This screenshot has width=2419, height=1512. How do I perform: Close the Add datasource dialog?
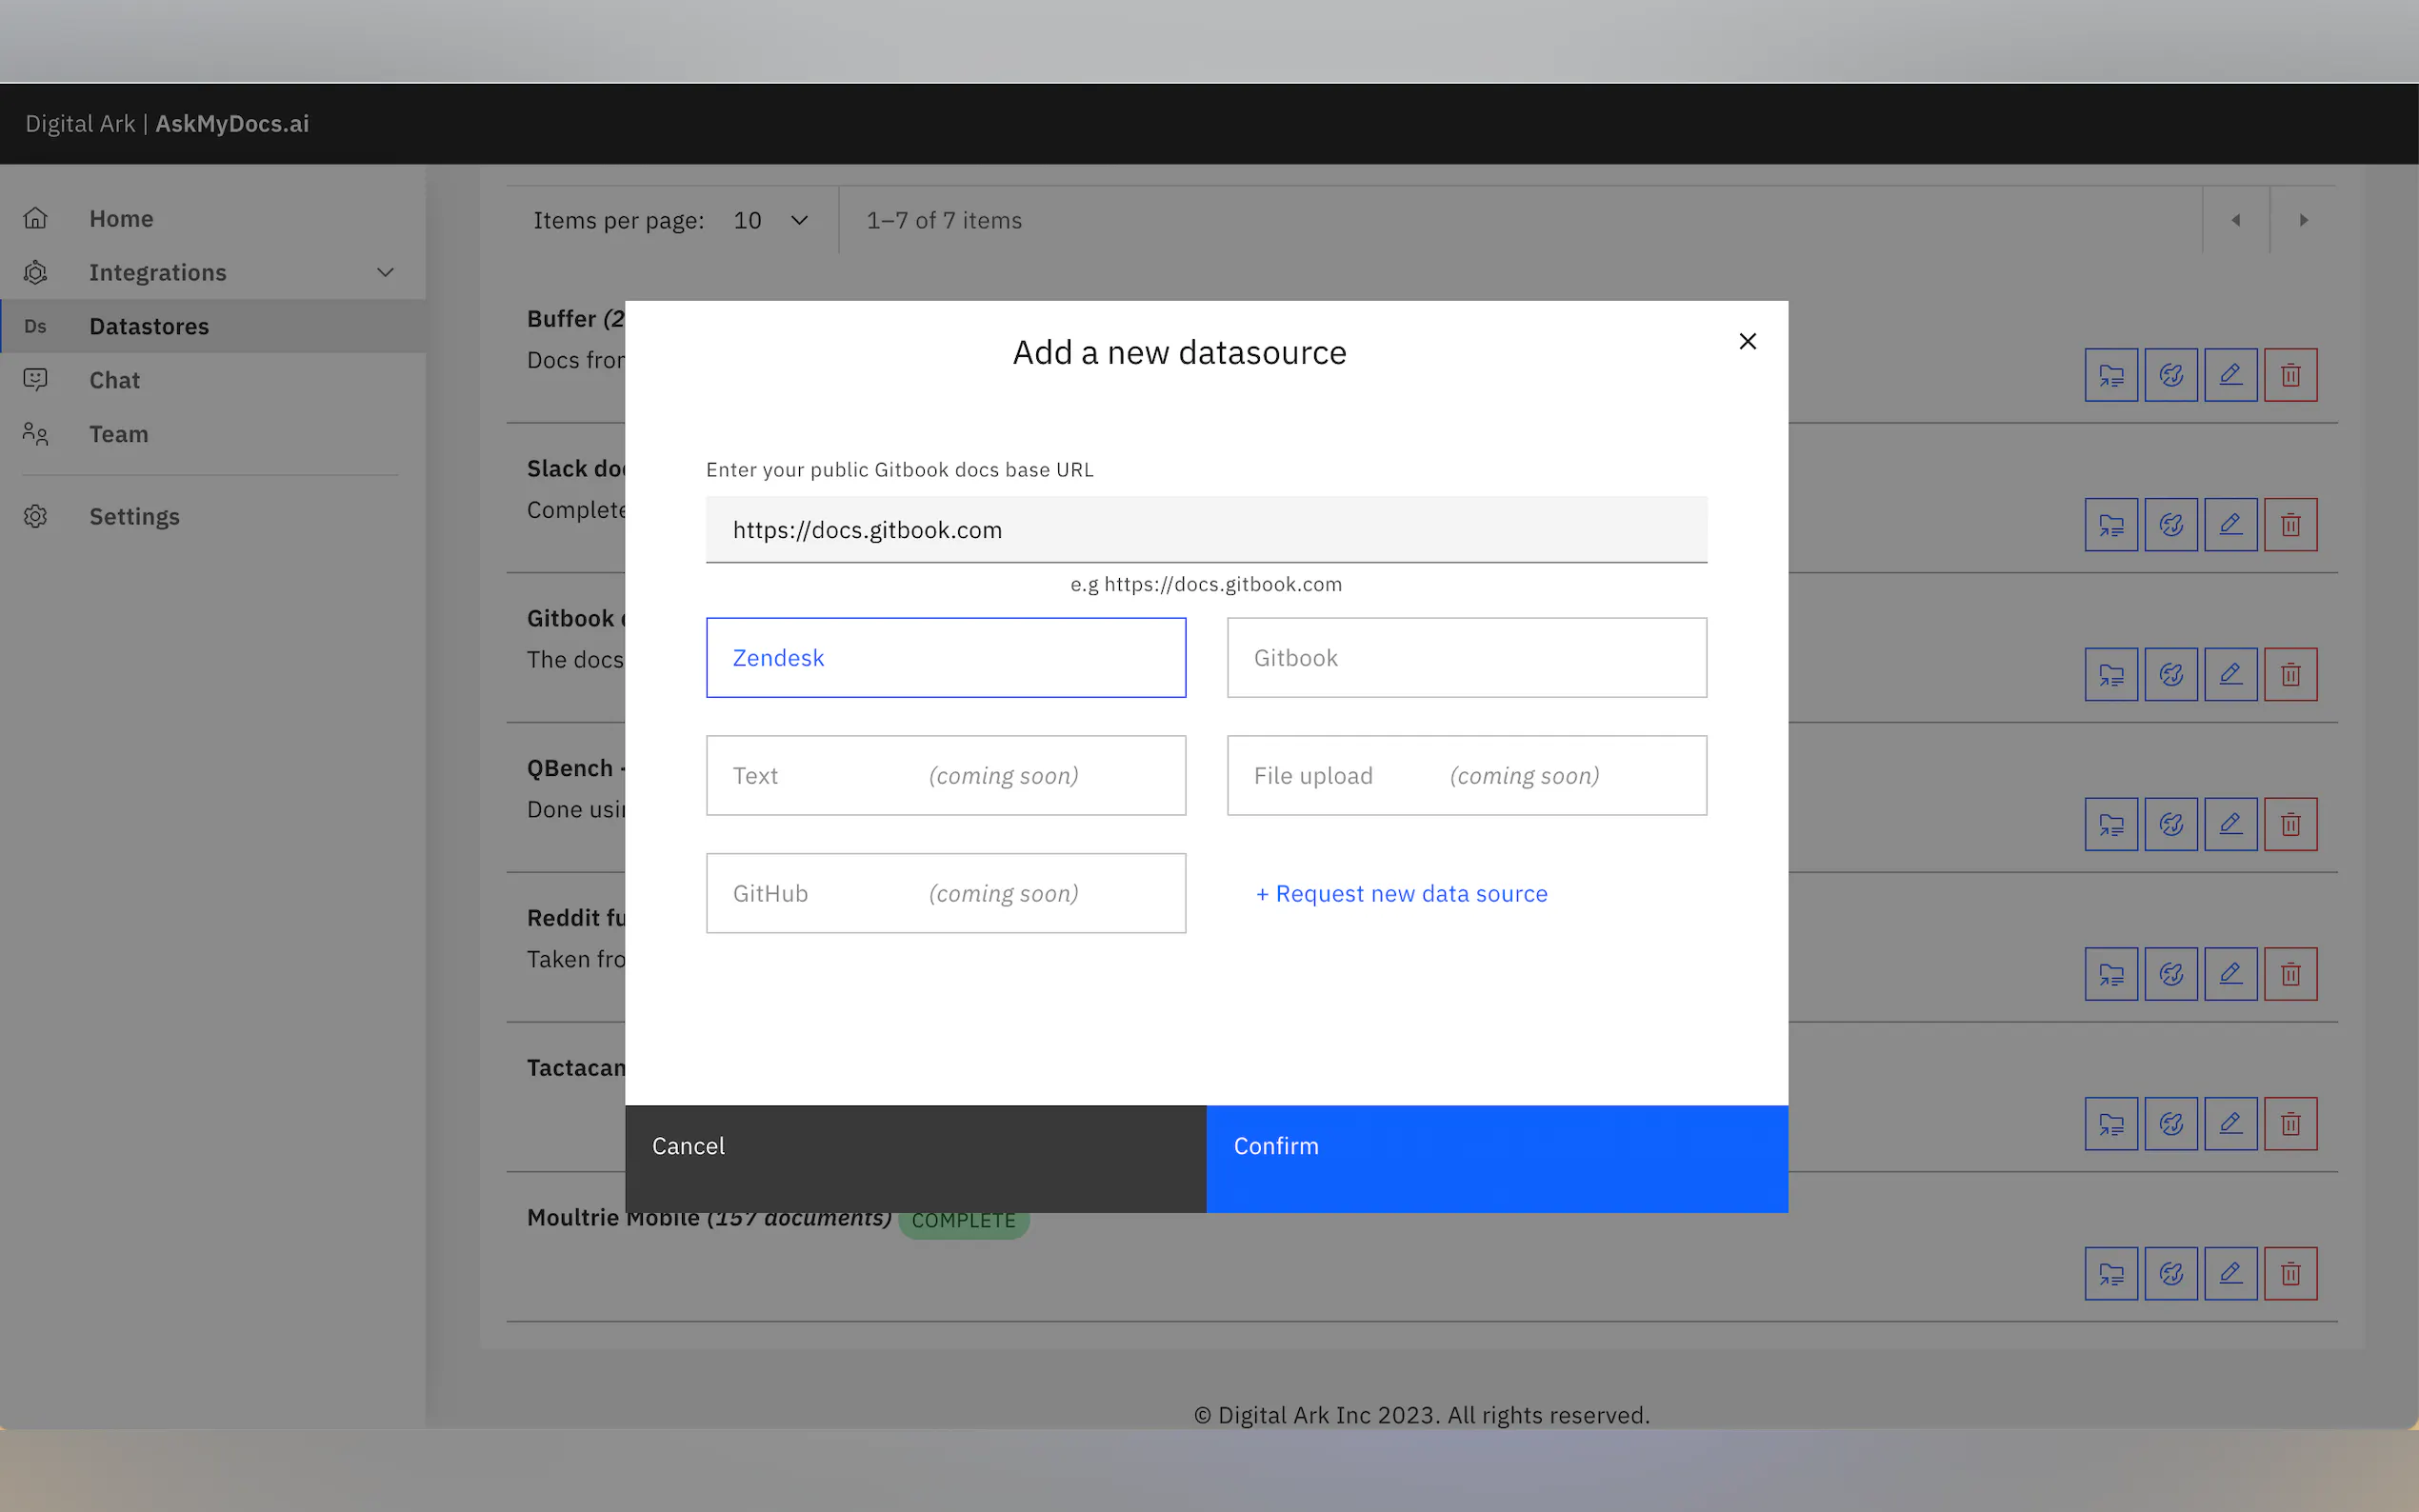click(1747, 341)
